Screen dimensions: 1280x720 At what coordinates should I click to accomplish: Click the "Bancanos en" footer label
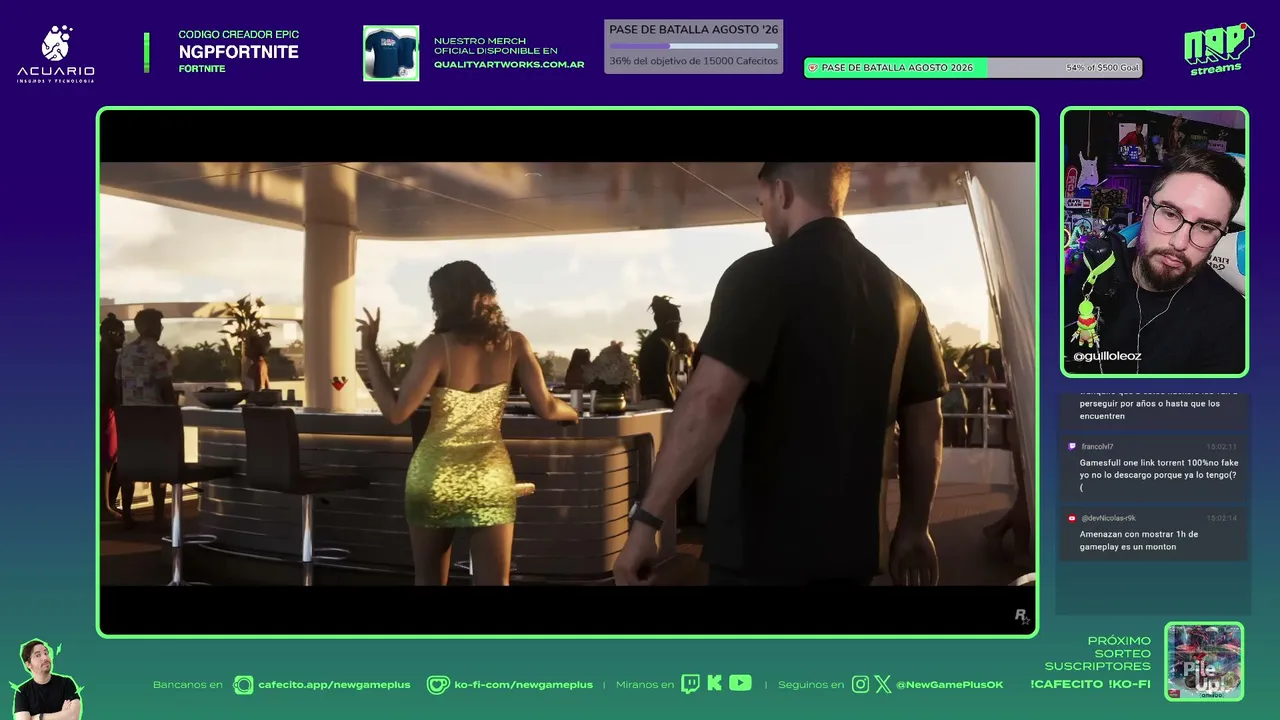188,685
